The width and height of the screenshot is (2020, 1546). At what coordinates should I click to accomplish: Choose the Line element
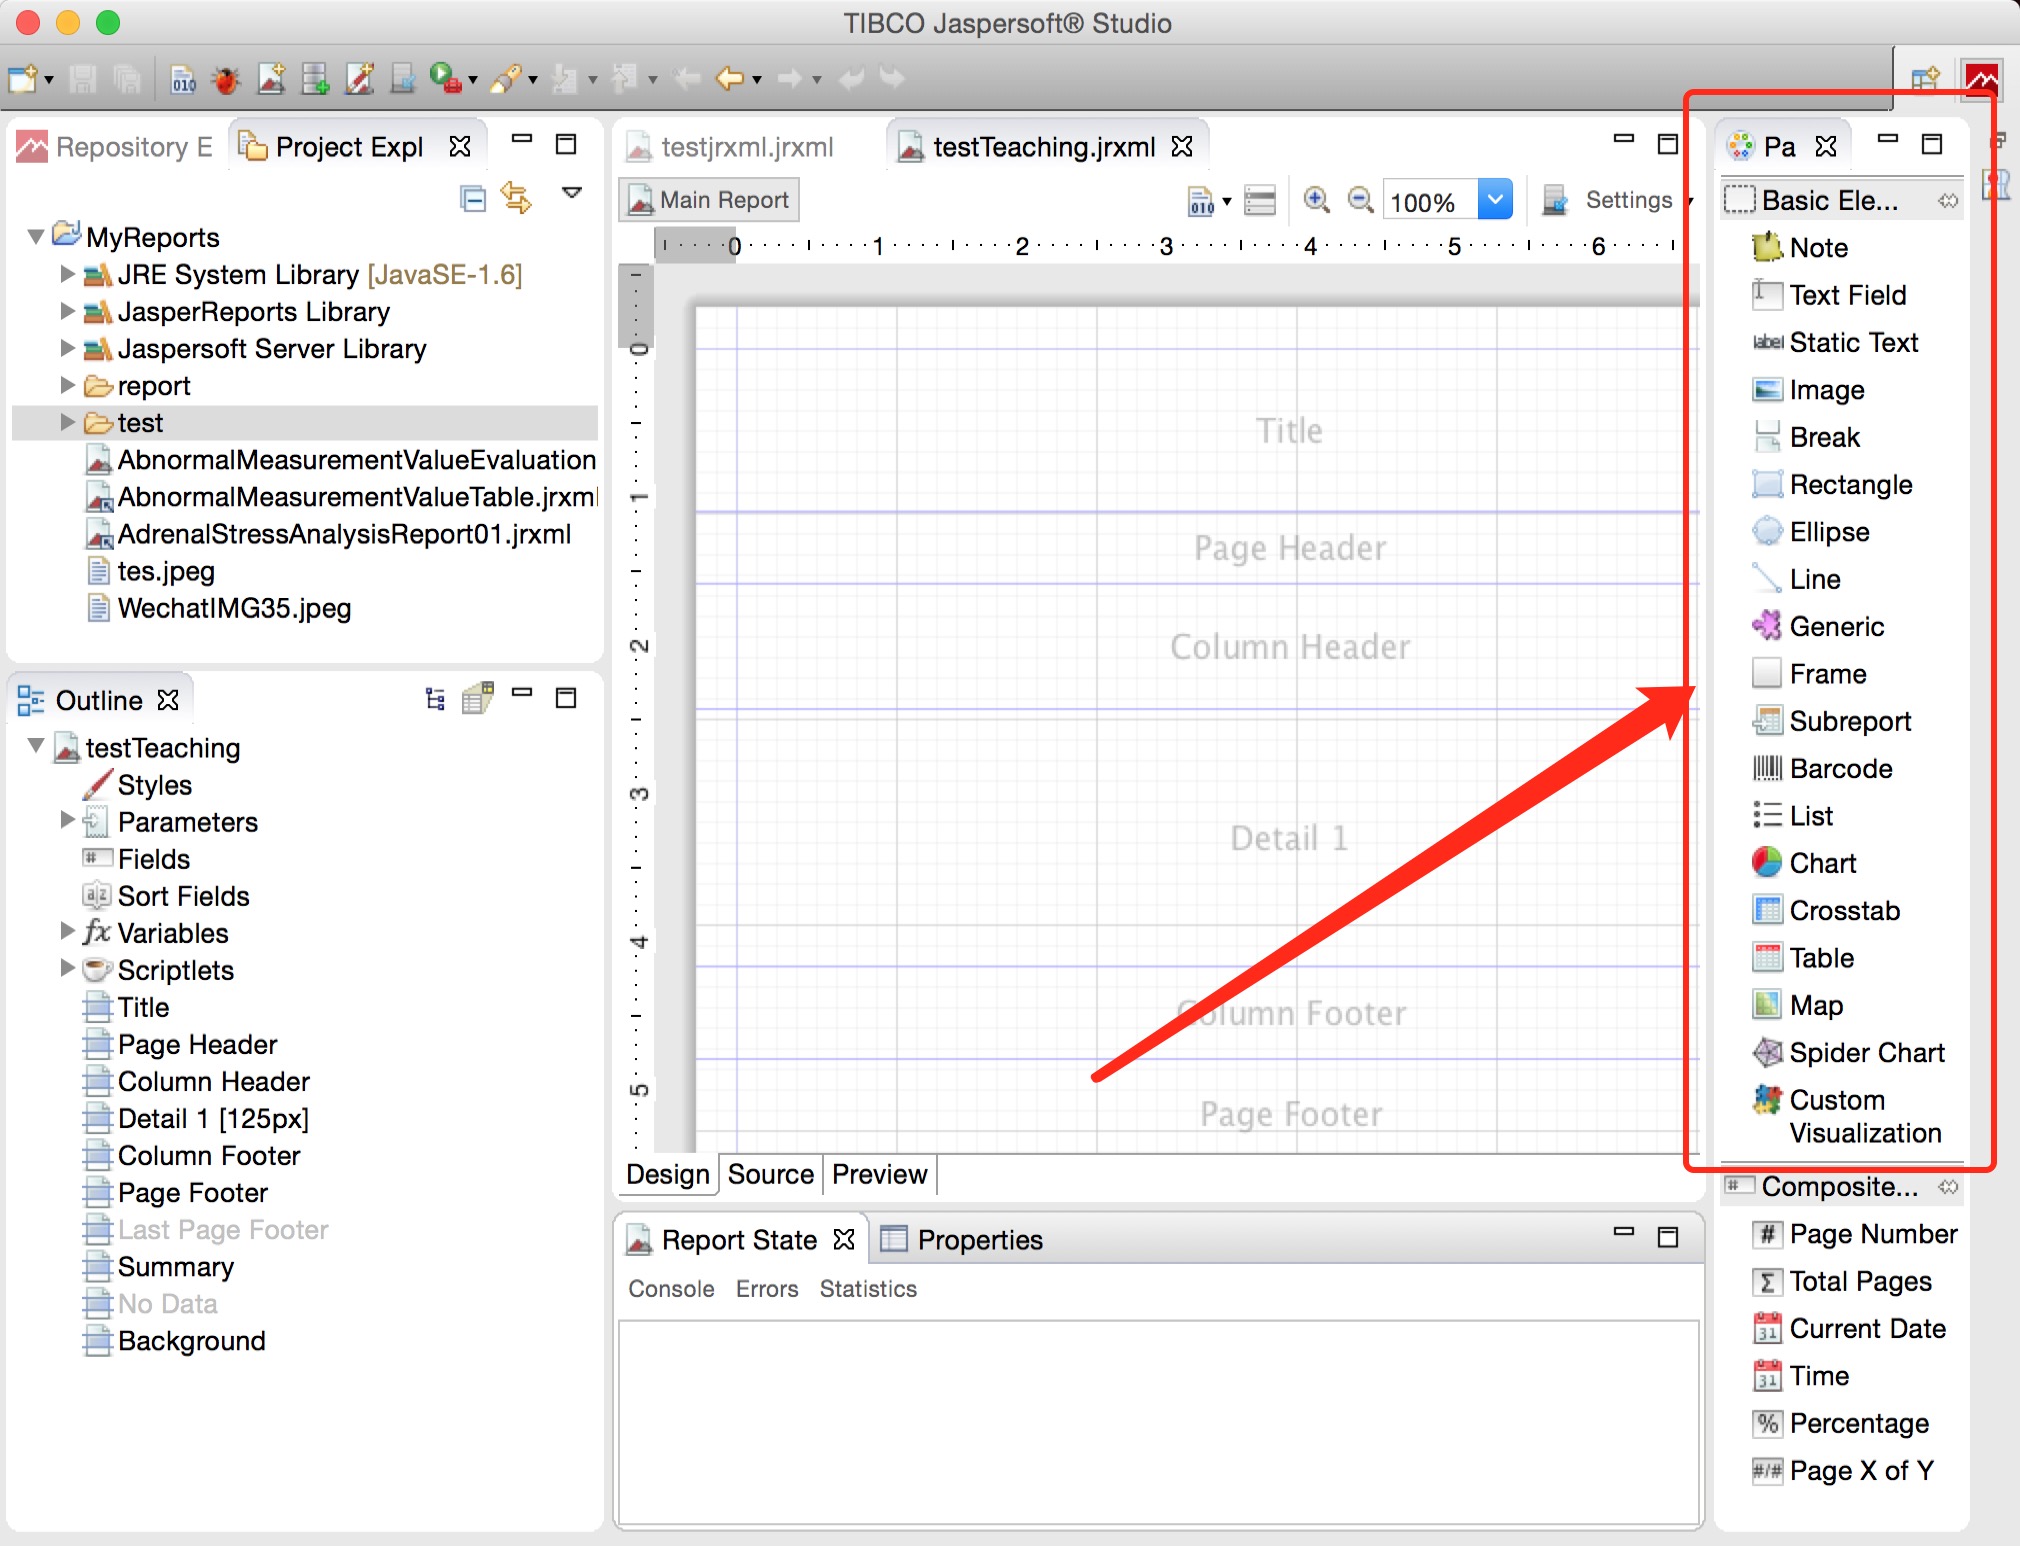coord(1796,579)
